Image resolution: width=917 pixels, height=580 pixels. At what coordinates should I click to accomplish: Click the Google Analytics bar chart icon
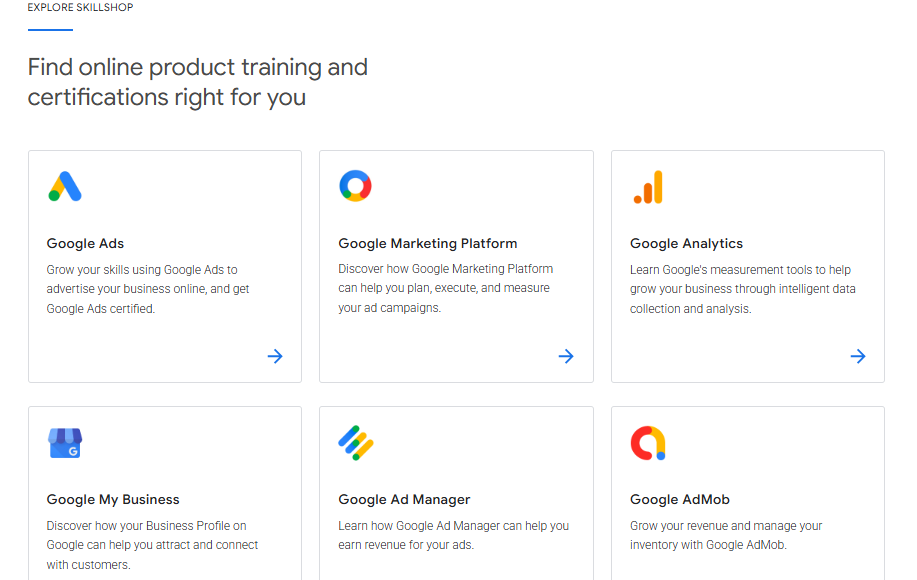pyautogui.click(x=648, y=187)
